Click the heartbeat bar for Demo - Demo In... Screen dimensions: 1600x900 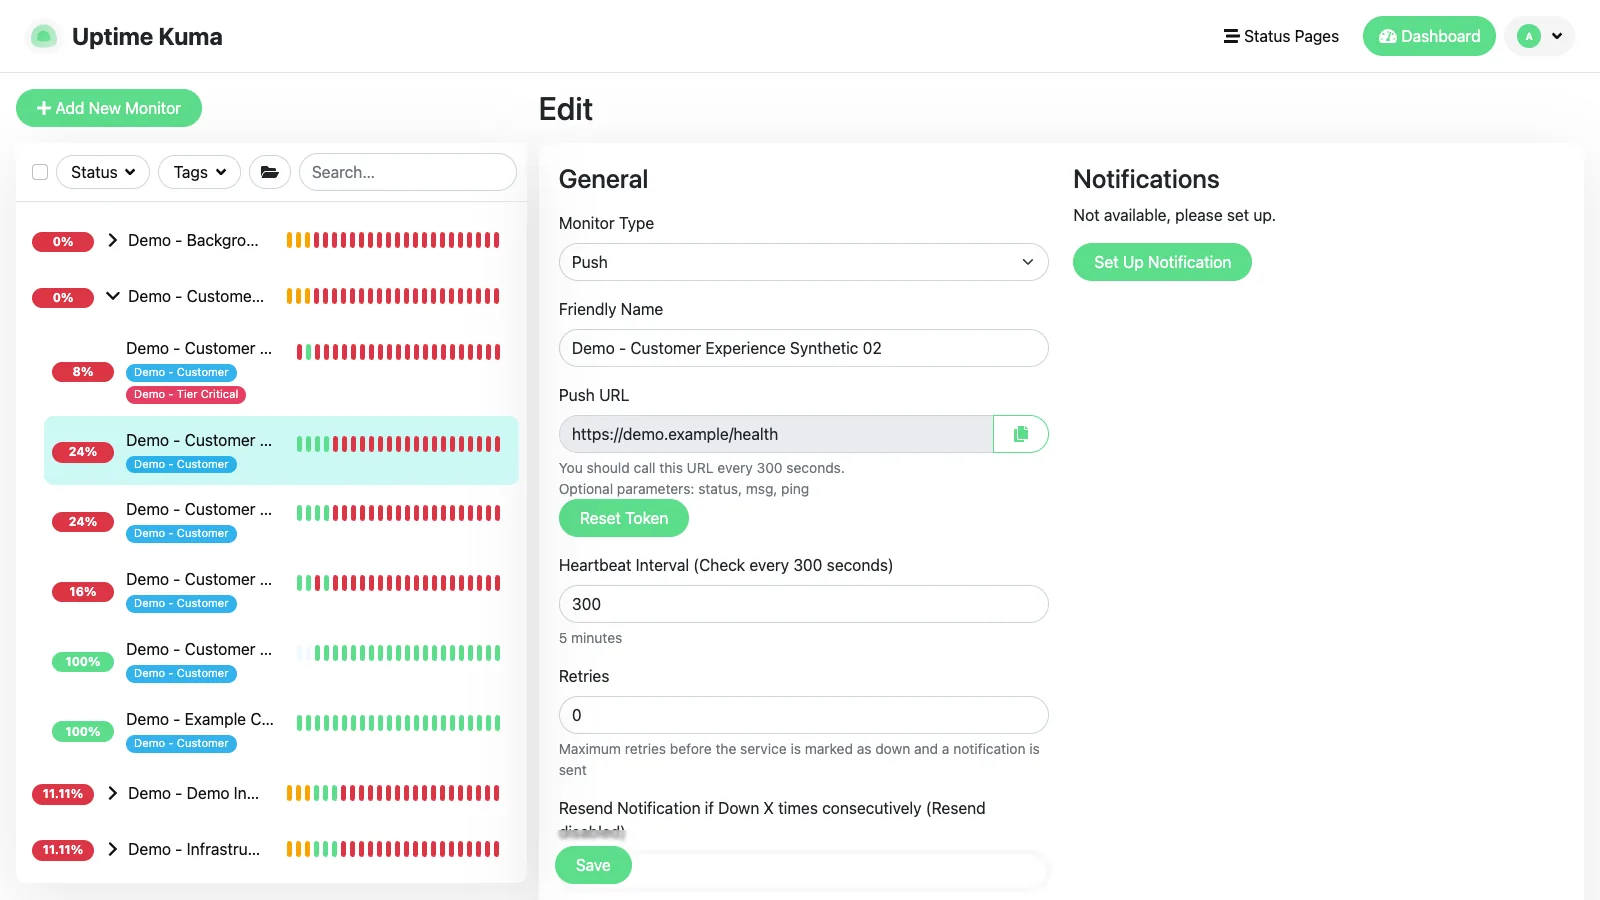pyautogui.click(x=393, y=793)
